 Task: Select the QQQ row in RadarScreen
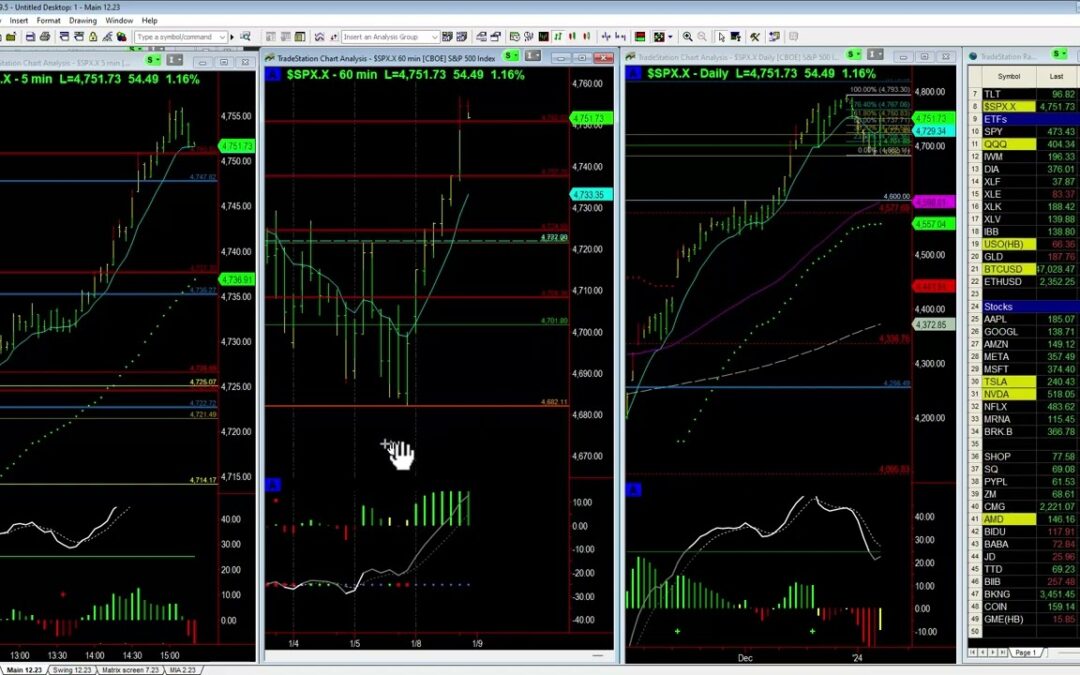[x=1023, y=144]
